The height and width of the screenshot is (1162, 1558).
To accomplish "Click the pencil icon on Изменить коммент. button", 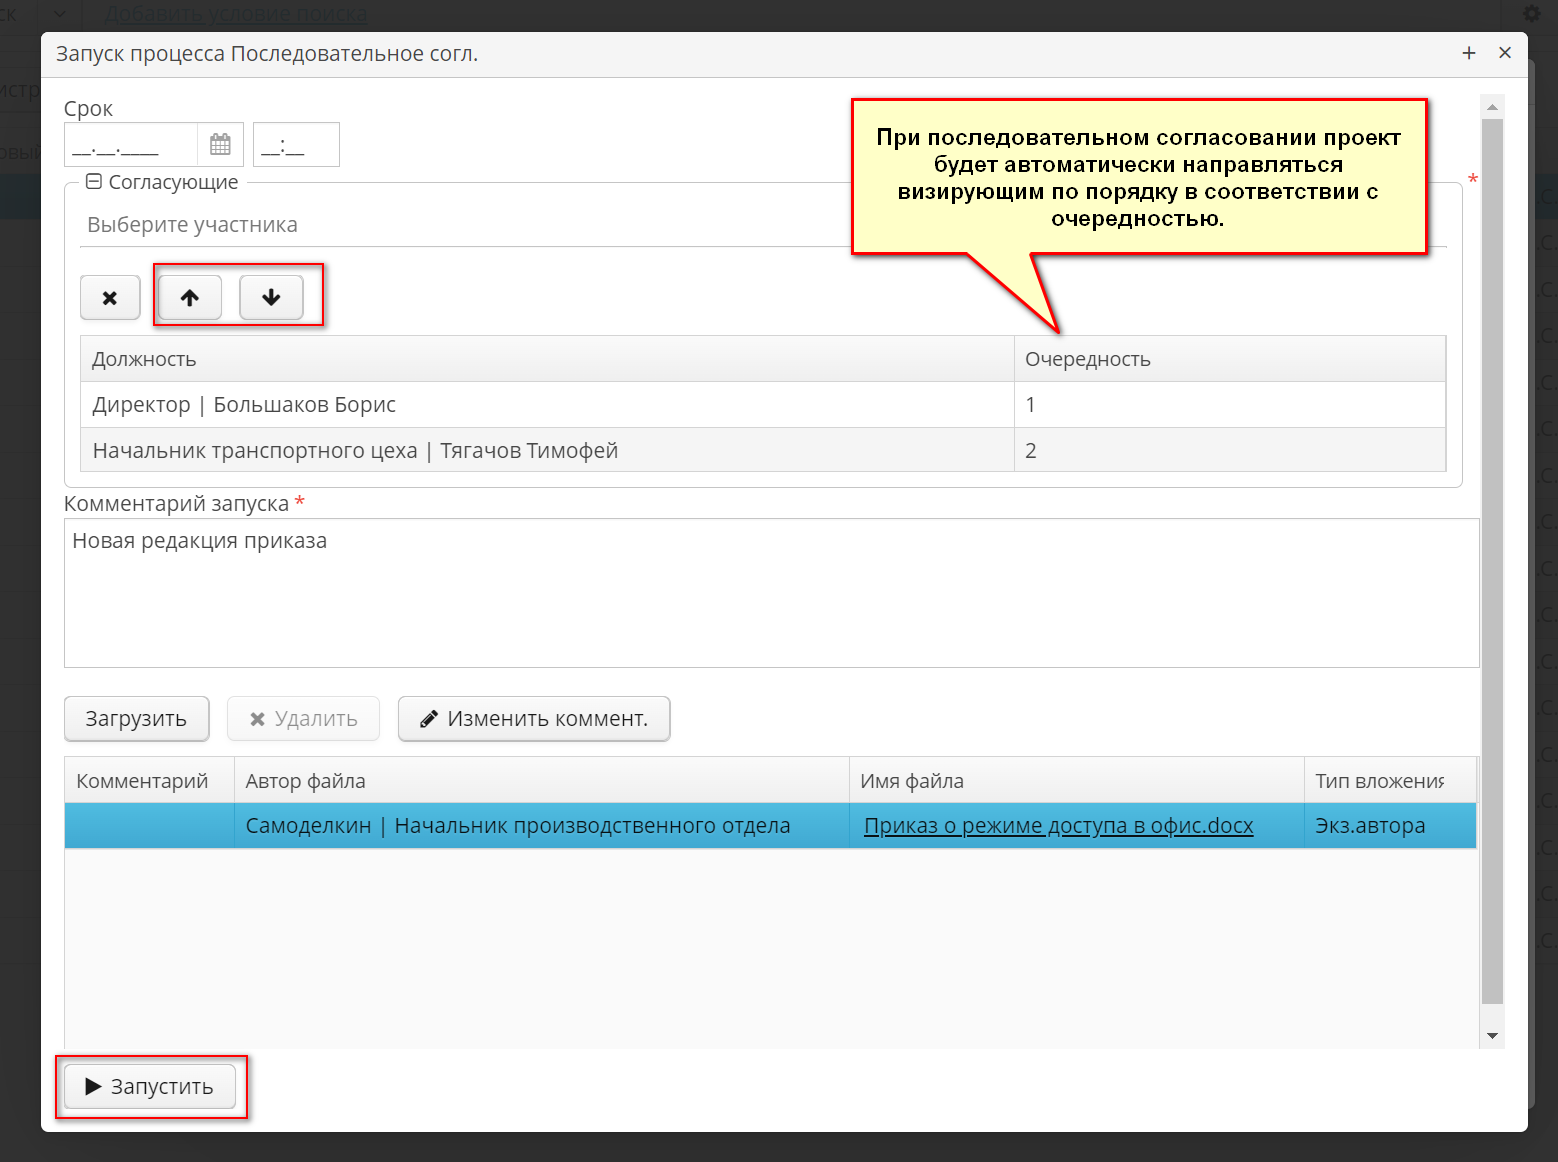I will click(430, 718).
